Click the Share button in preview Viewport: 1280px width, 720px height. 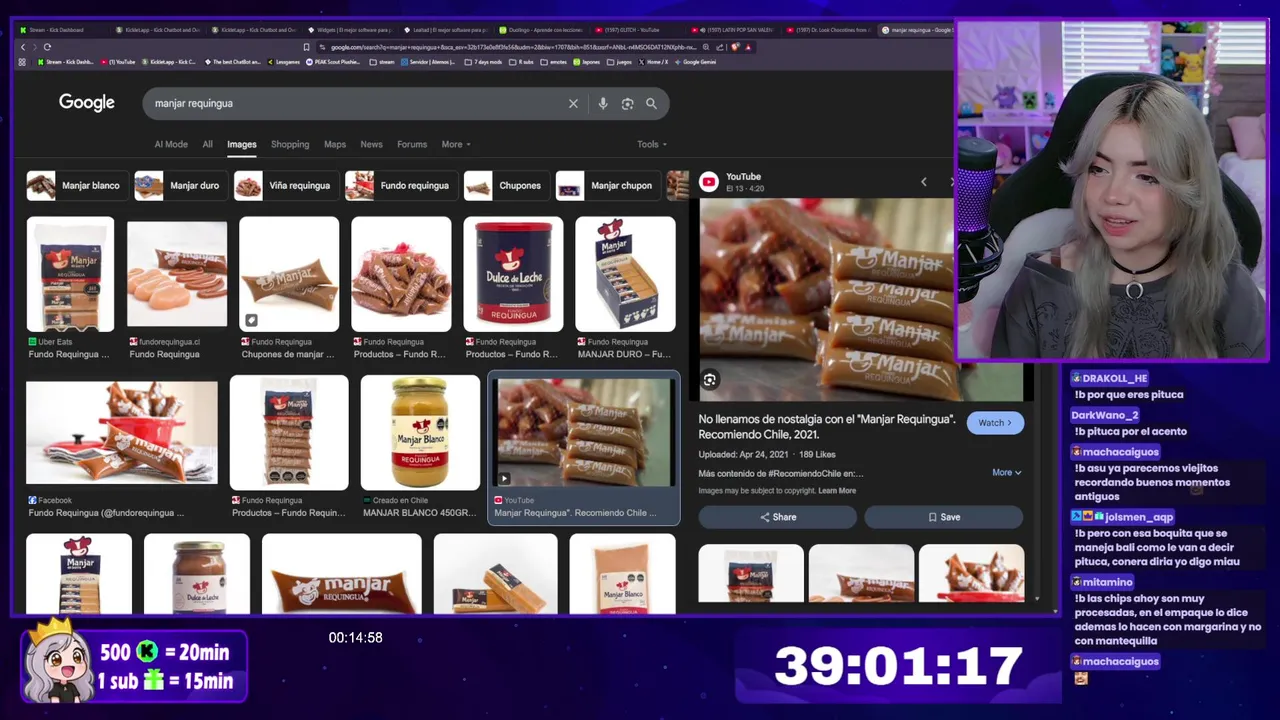[x=778, y=517]
